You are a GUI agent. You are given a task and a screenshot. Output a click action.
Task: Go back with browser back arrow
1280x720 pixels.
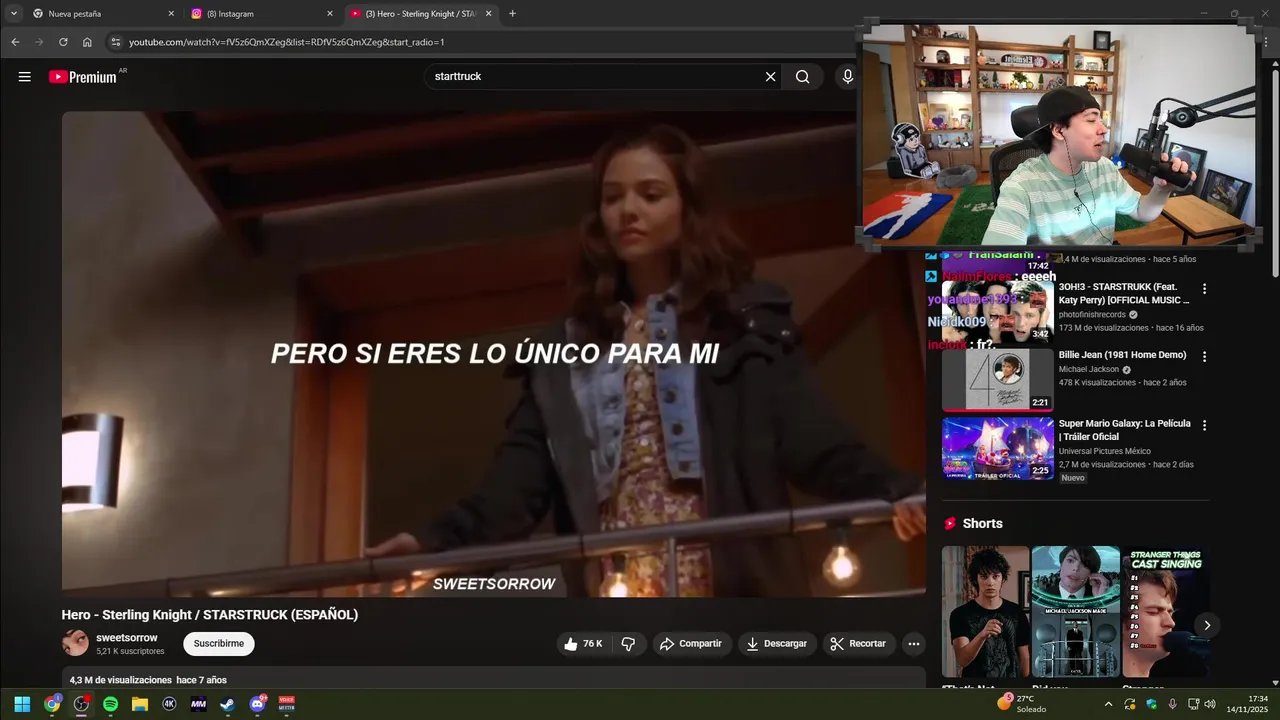15,42
